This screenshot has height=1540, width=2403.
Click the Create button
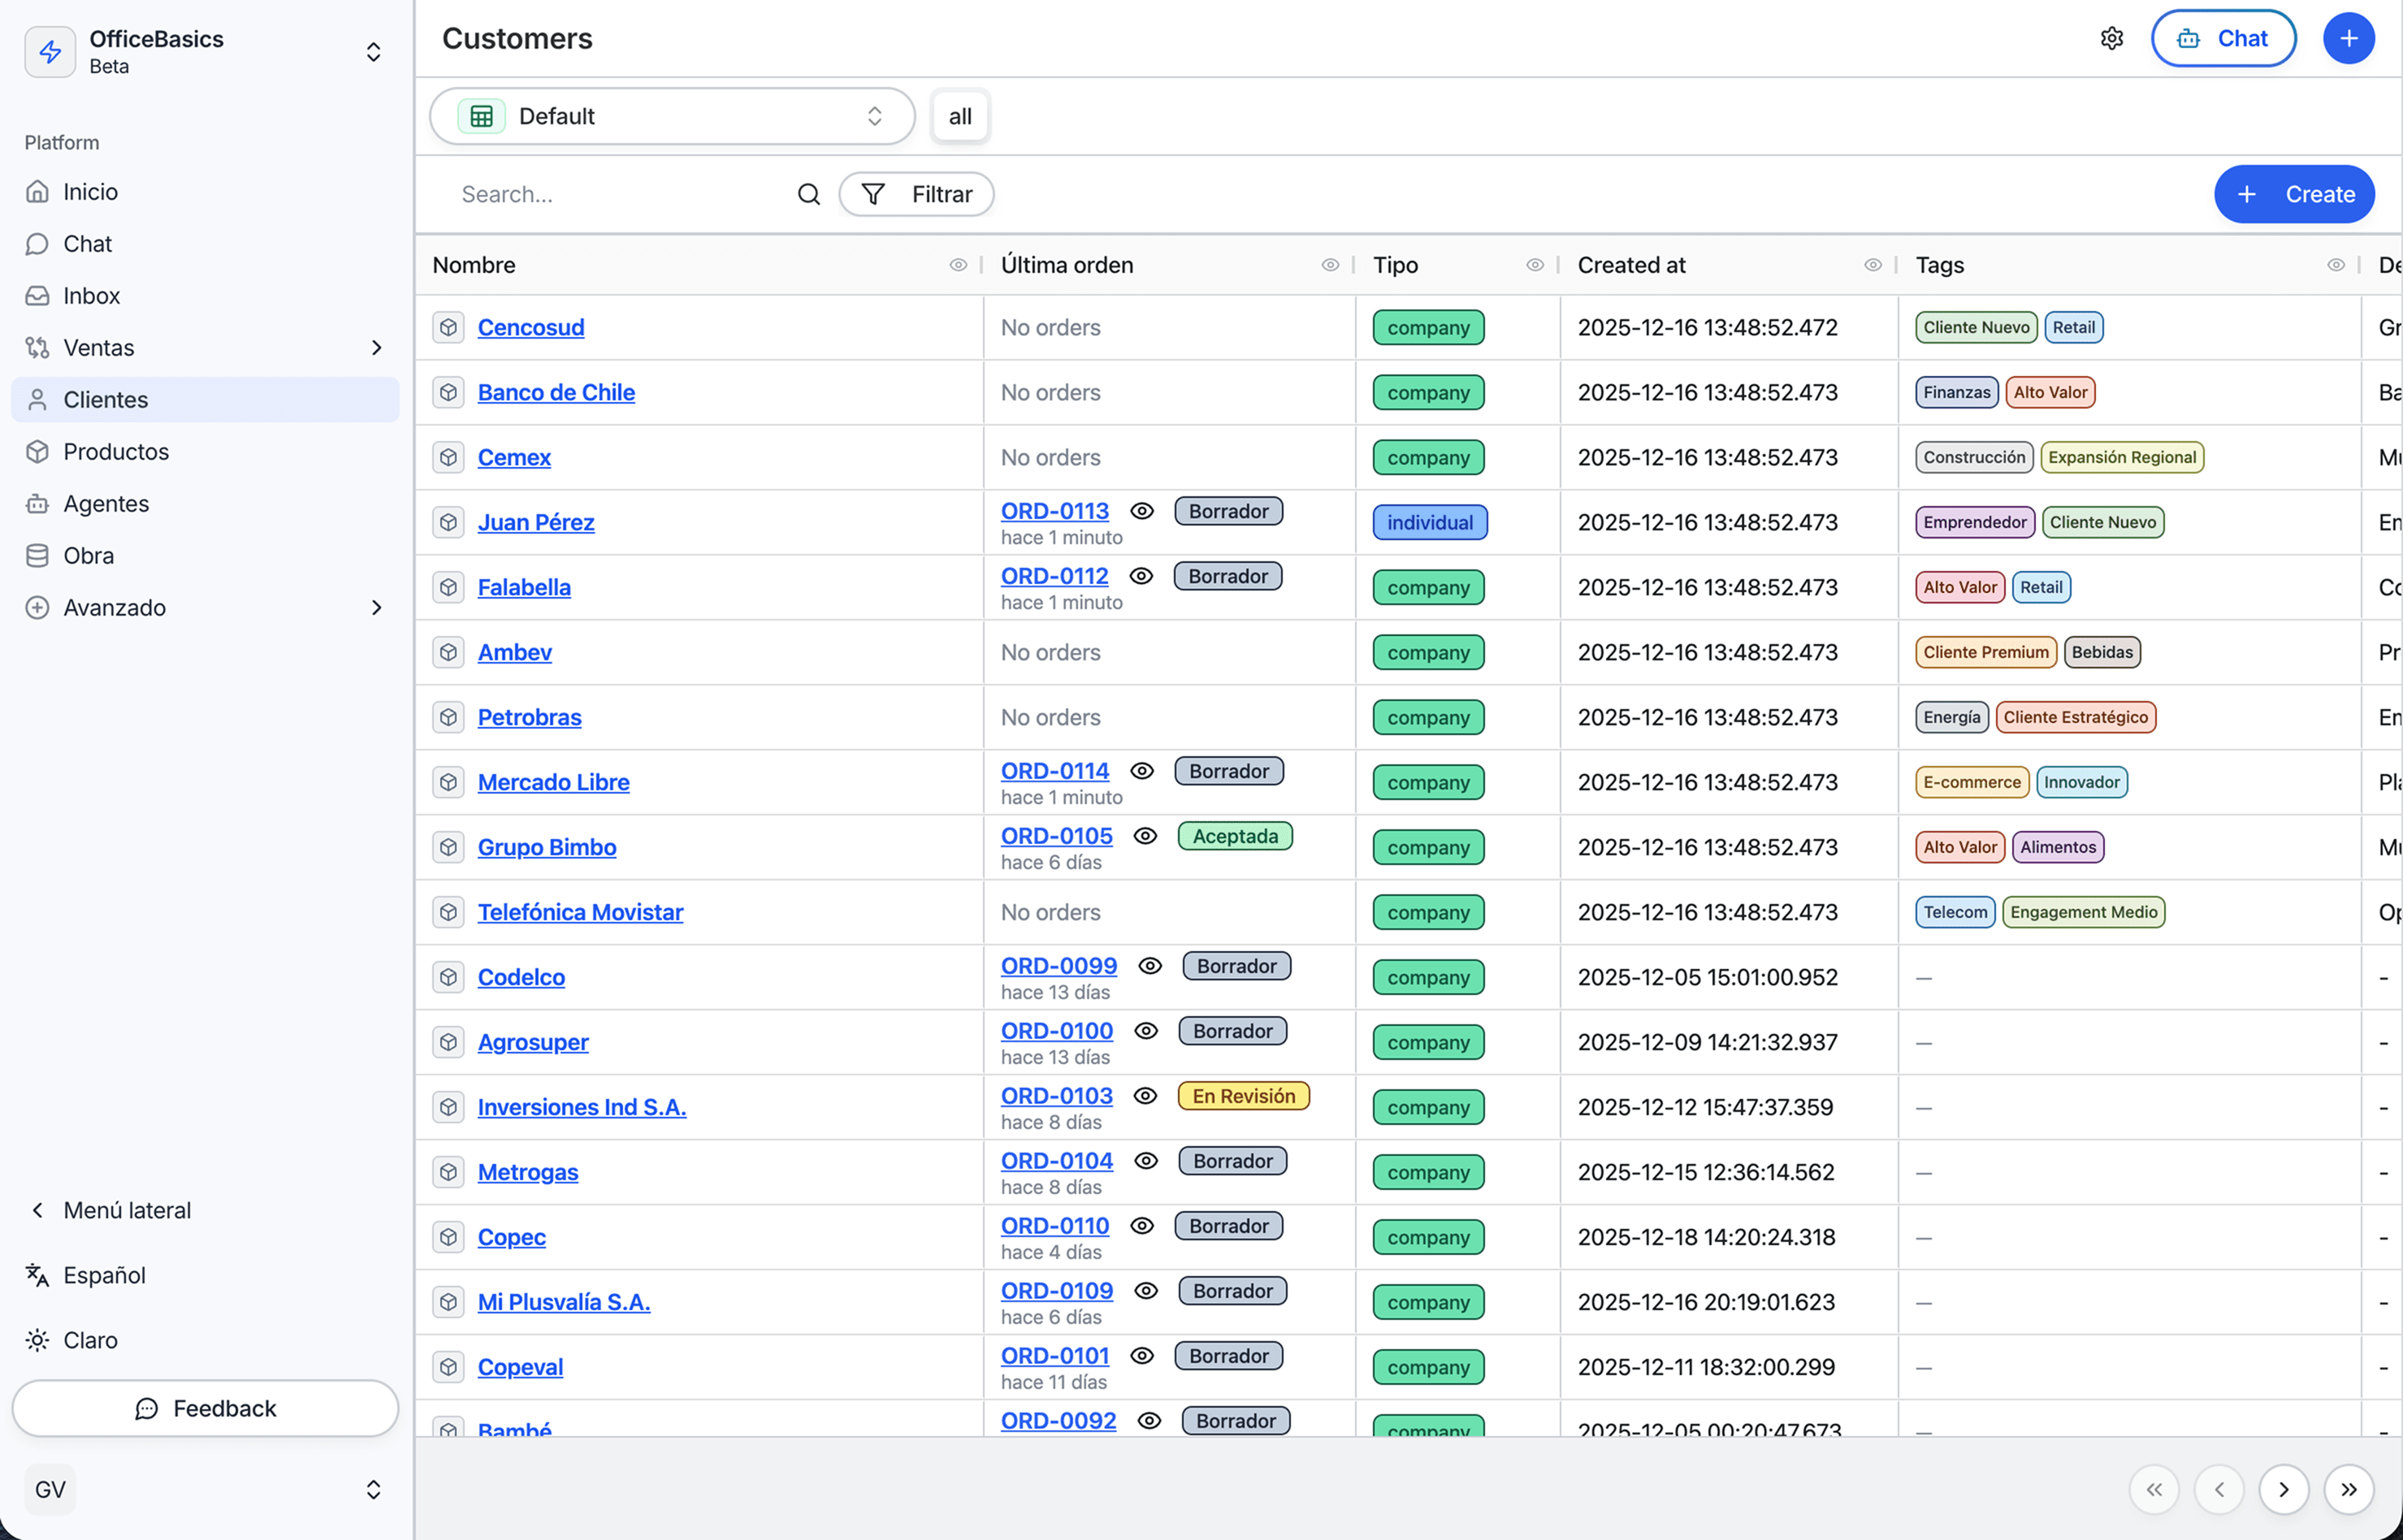point(2293,194)
